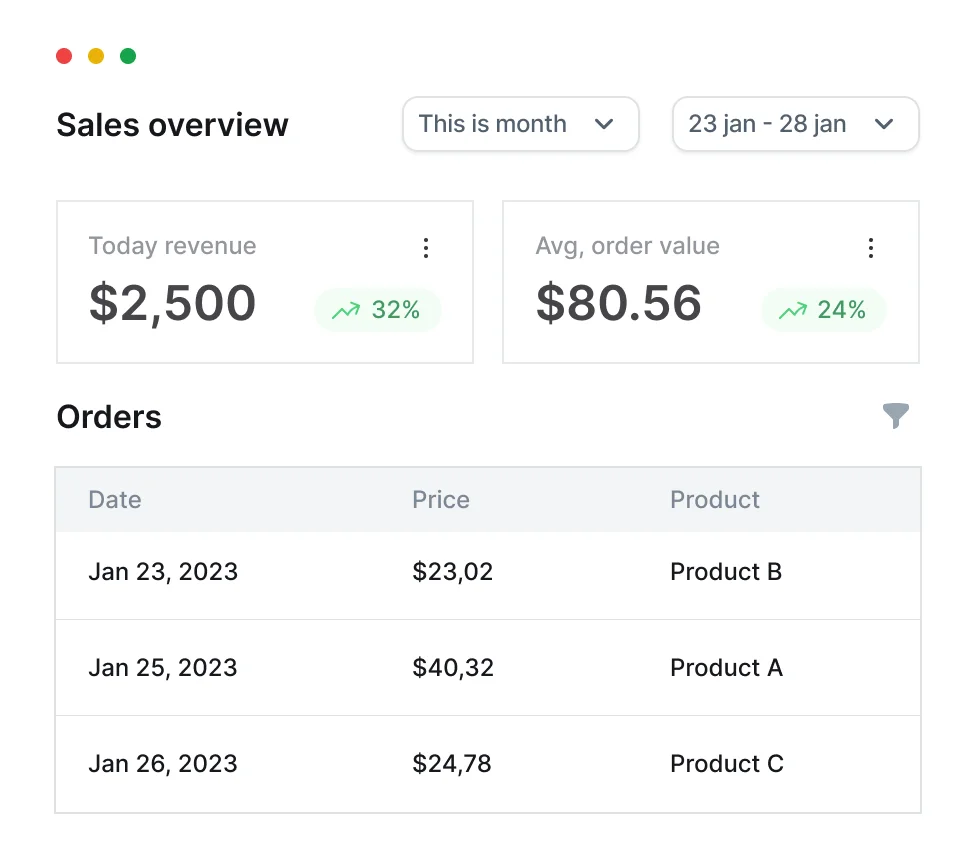Click the red window close dot
Viewport: 976px width, 860px height.
(x=64, y=56)
